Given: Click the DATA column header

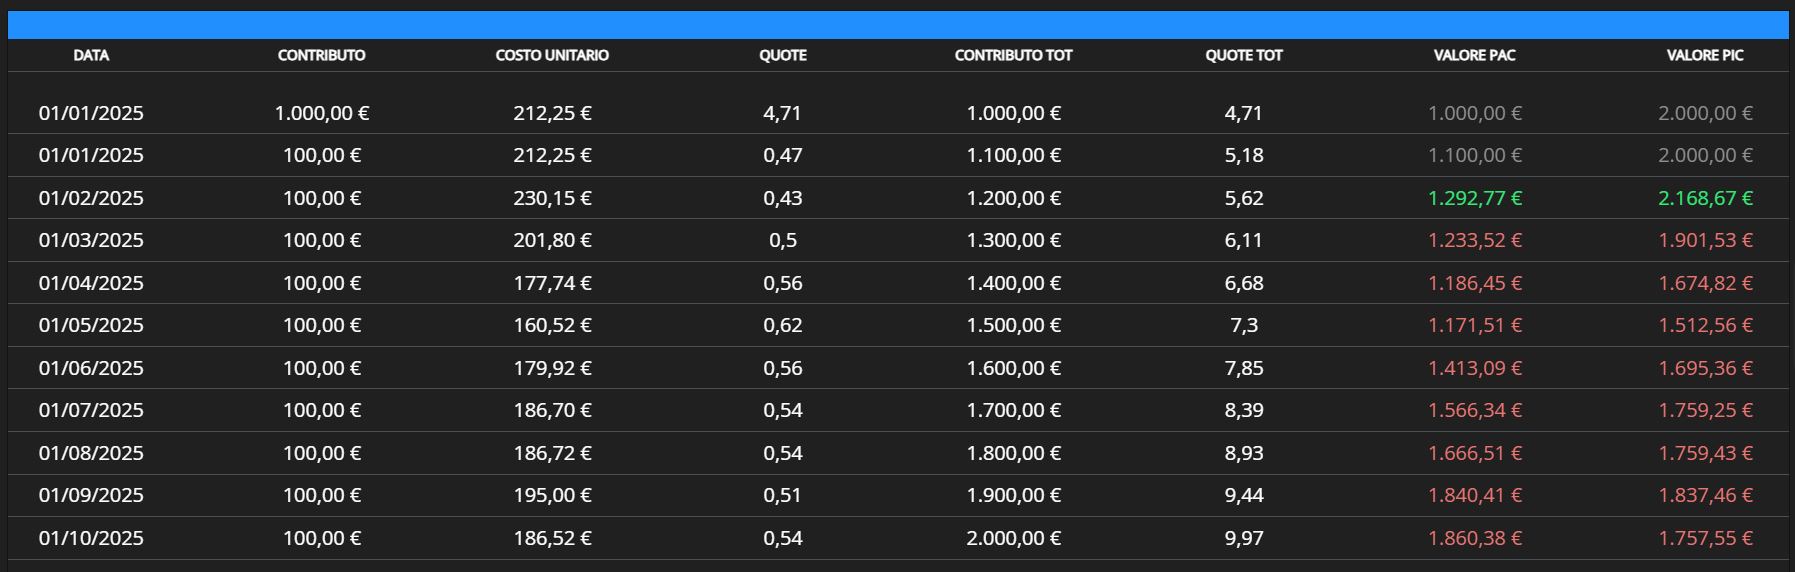Looking at the screenshot, I should click(91, 55).
